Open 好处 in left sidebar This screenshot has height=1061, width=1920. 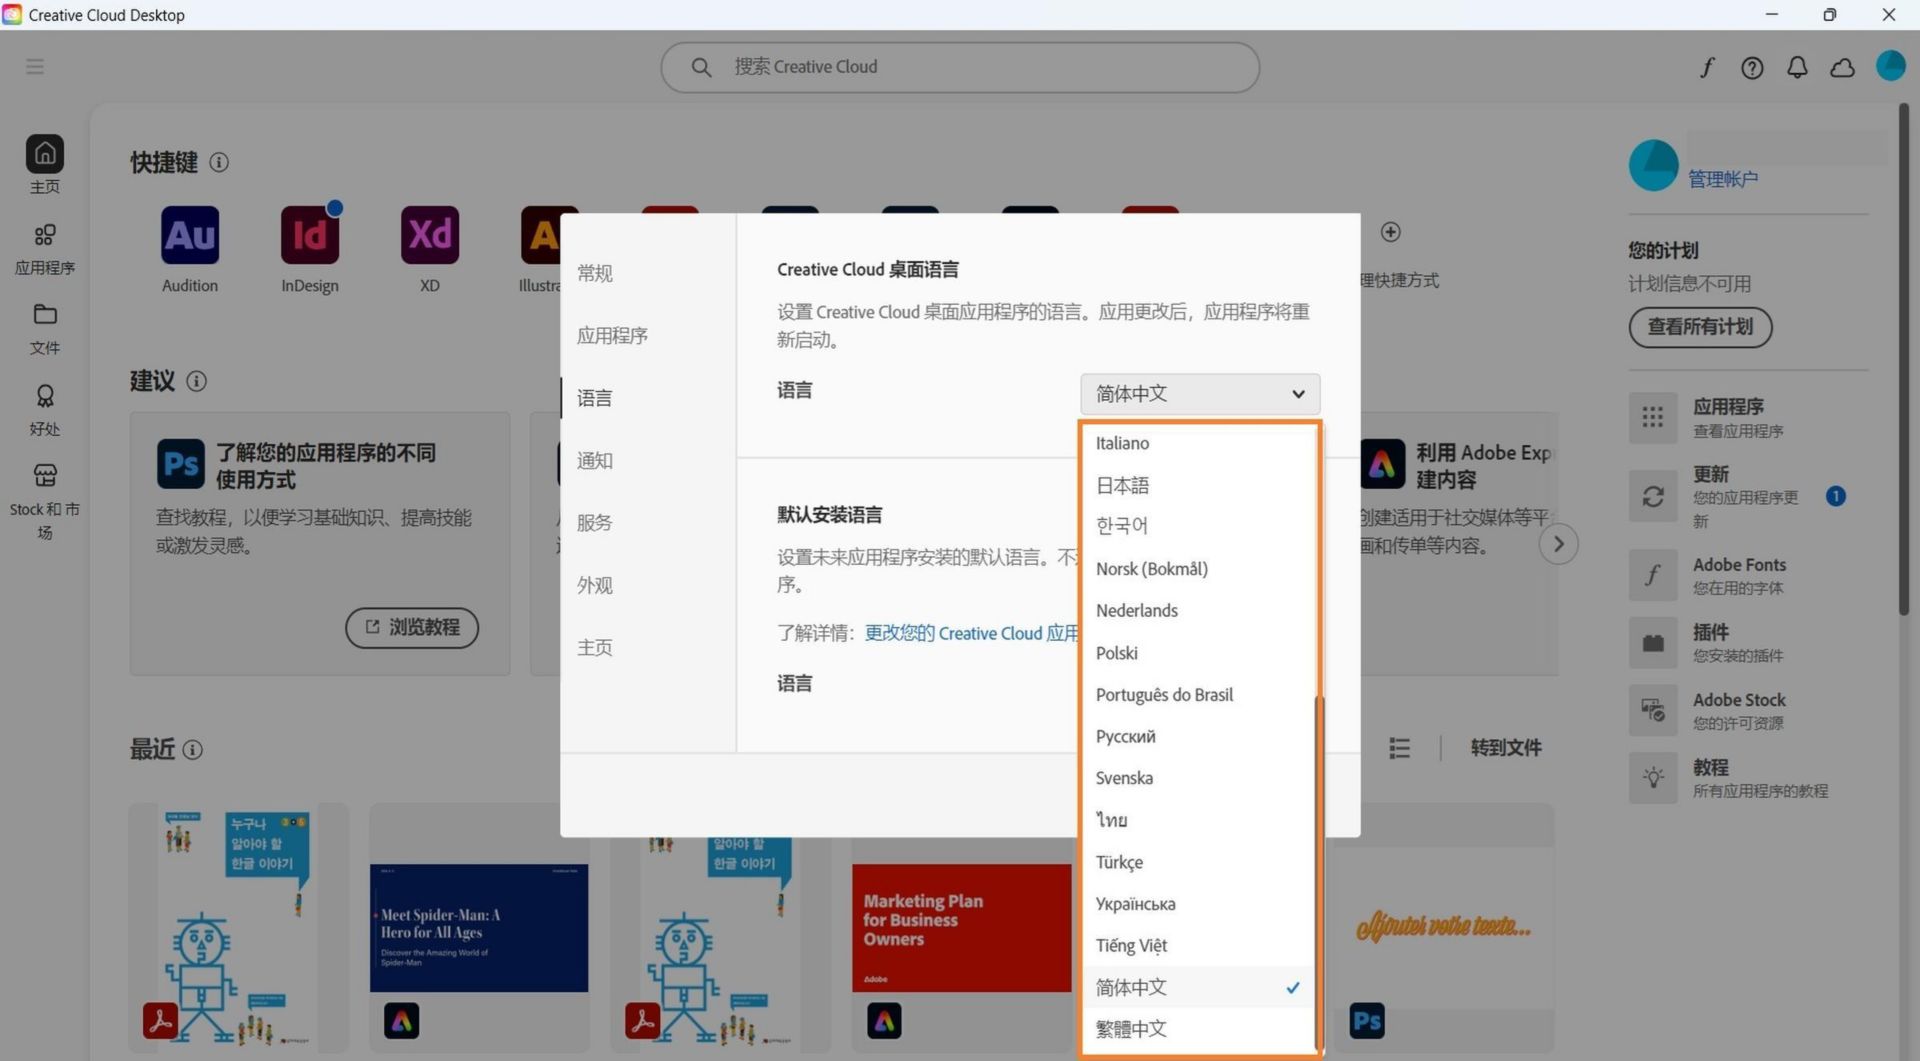[x=44, y=410]
